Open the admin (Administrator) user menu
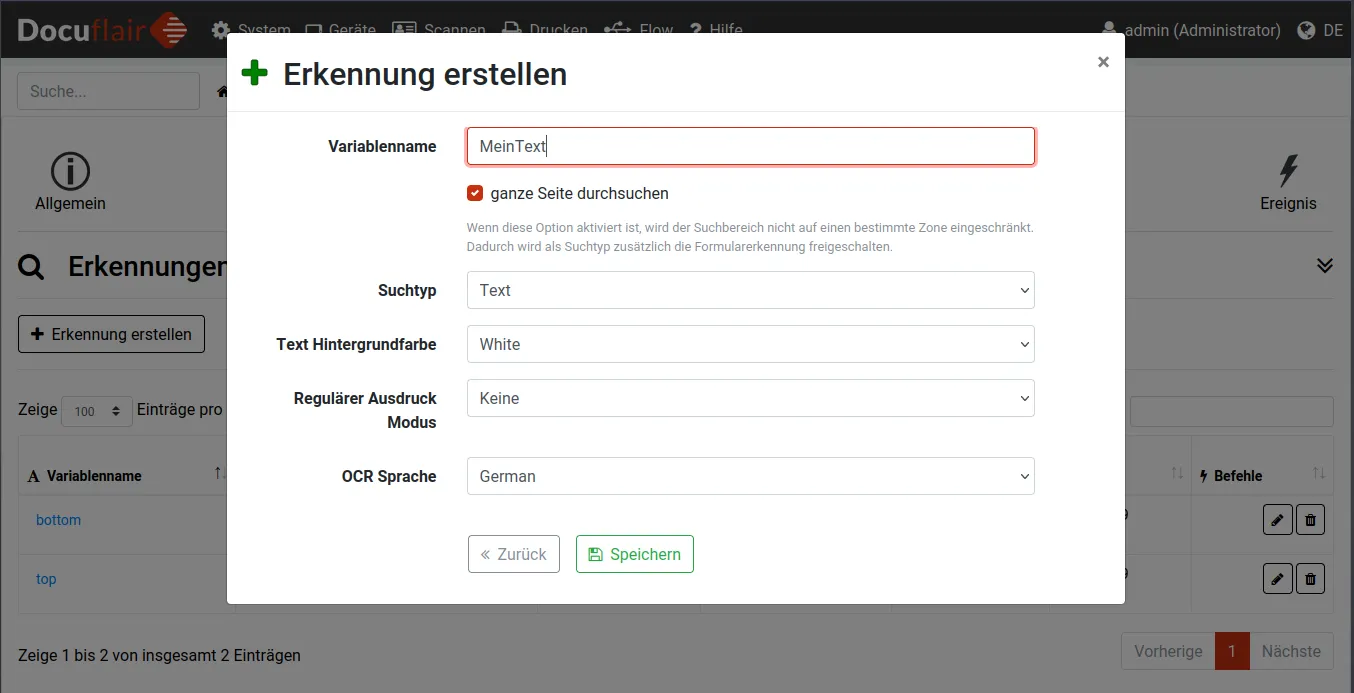1354x693 pixels. [x=1191, y=30]
